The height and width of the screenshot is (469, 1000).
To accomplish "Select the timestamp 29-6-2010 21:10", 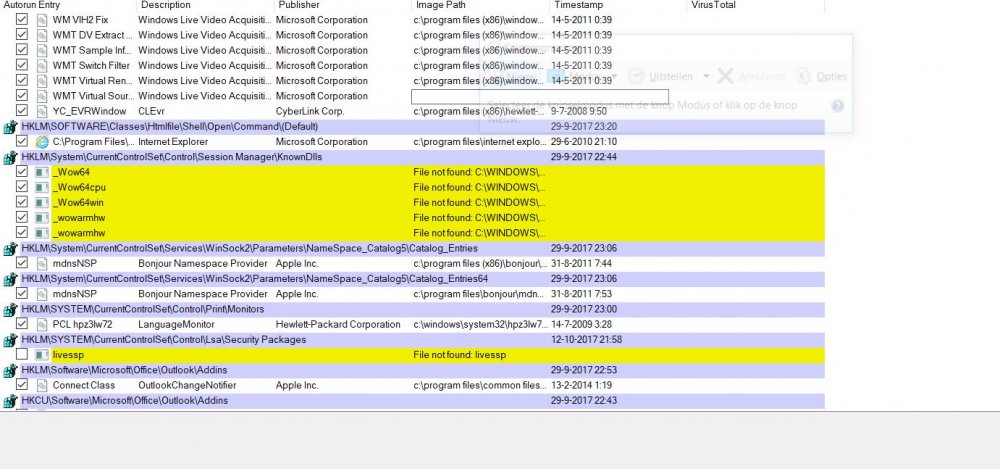I will [x=584, y=142].
